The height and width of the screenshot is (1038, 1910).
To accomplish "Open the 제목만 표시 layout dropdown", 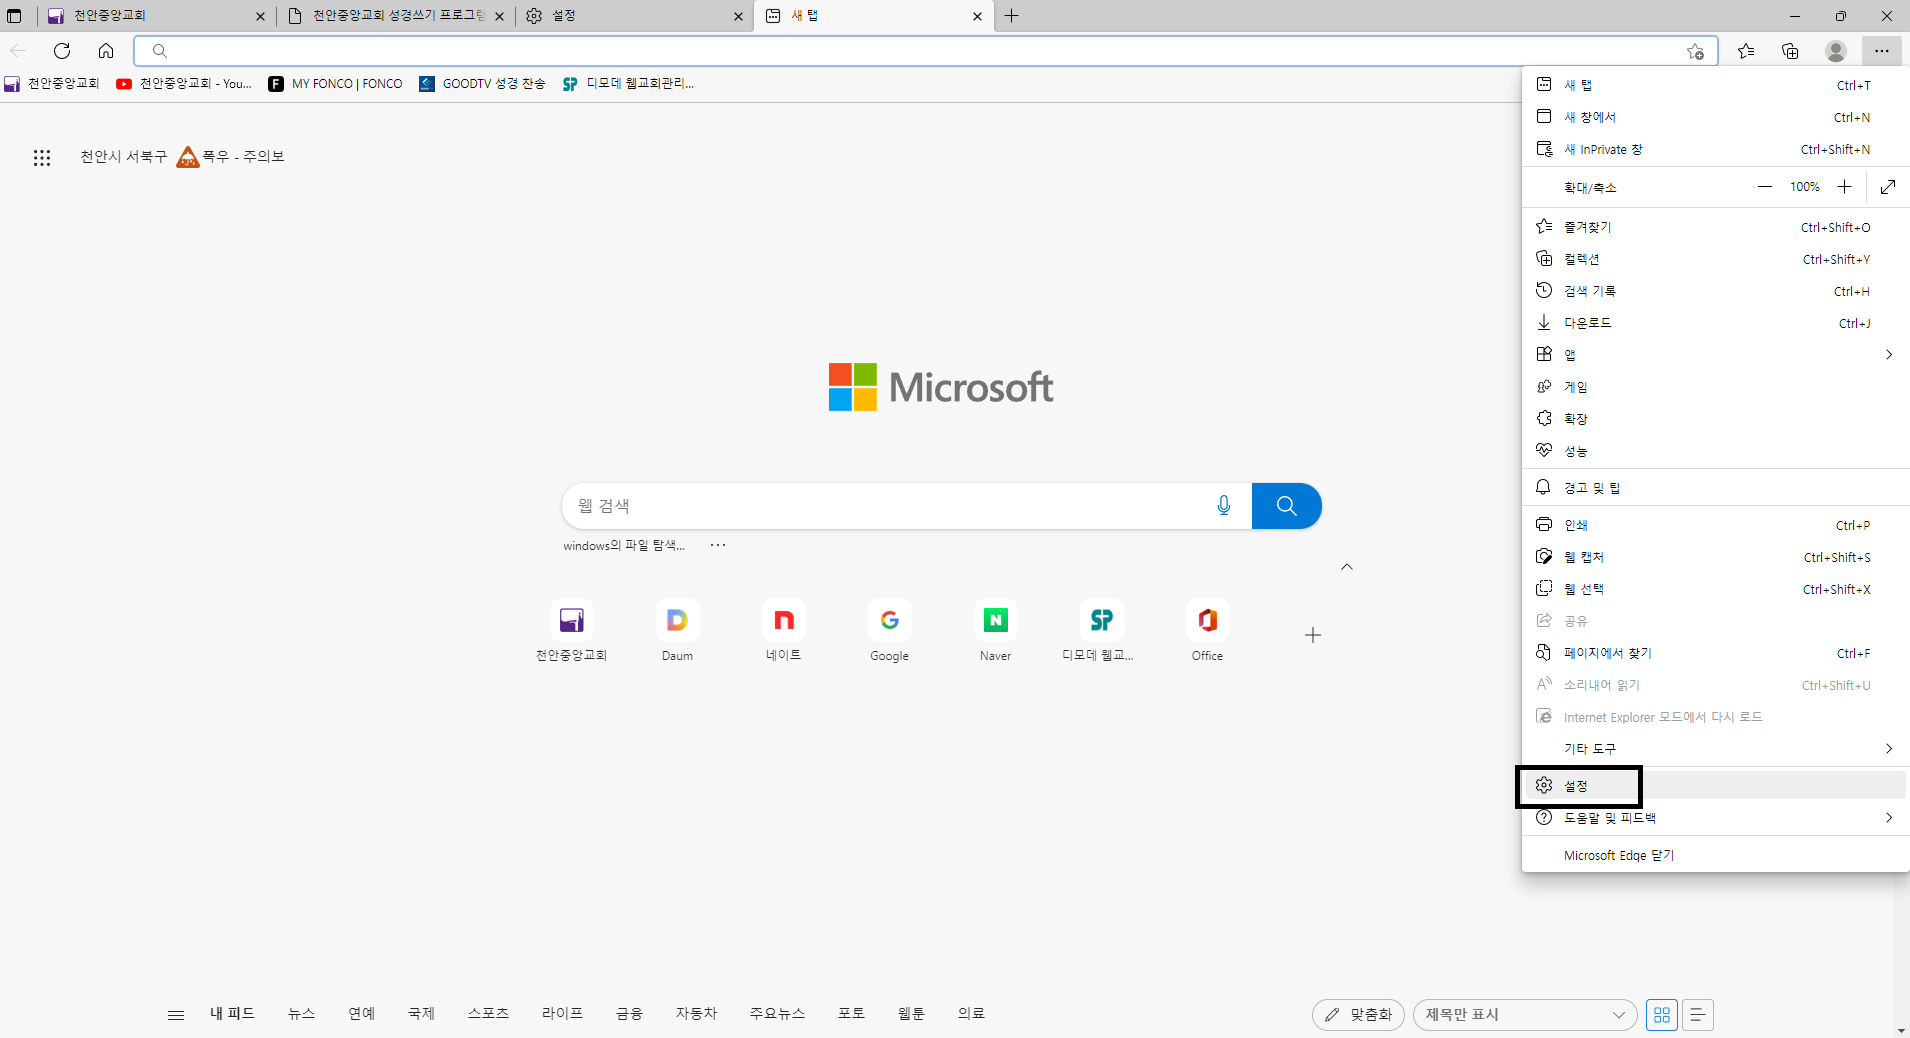I will [1525, 1015].
